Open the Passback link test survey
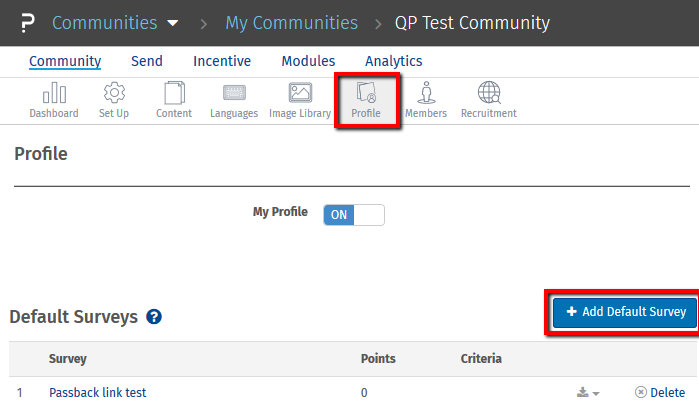The height and width of the screenshot is (420, 699). coord(98,393)
